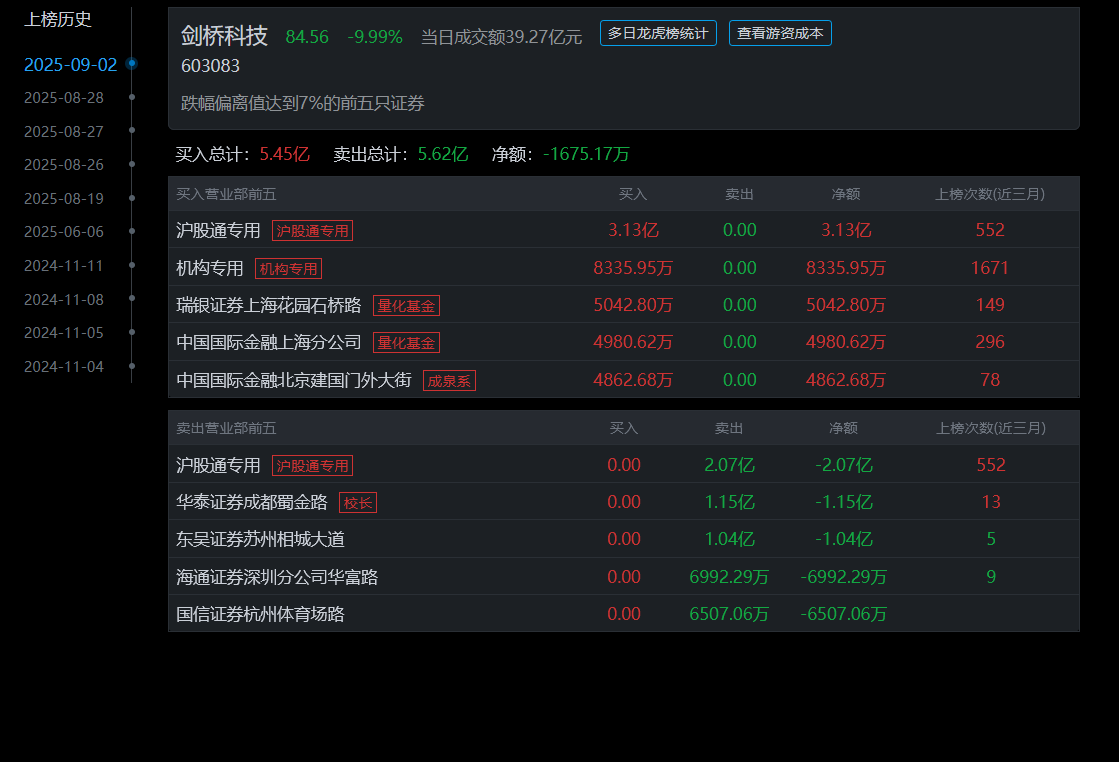Screen dimensions: 1119x762
Task: Click the stock code 603083
Action: (211, 66)
